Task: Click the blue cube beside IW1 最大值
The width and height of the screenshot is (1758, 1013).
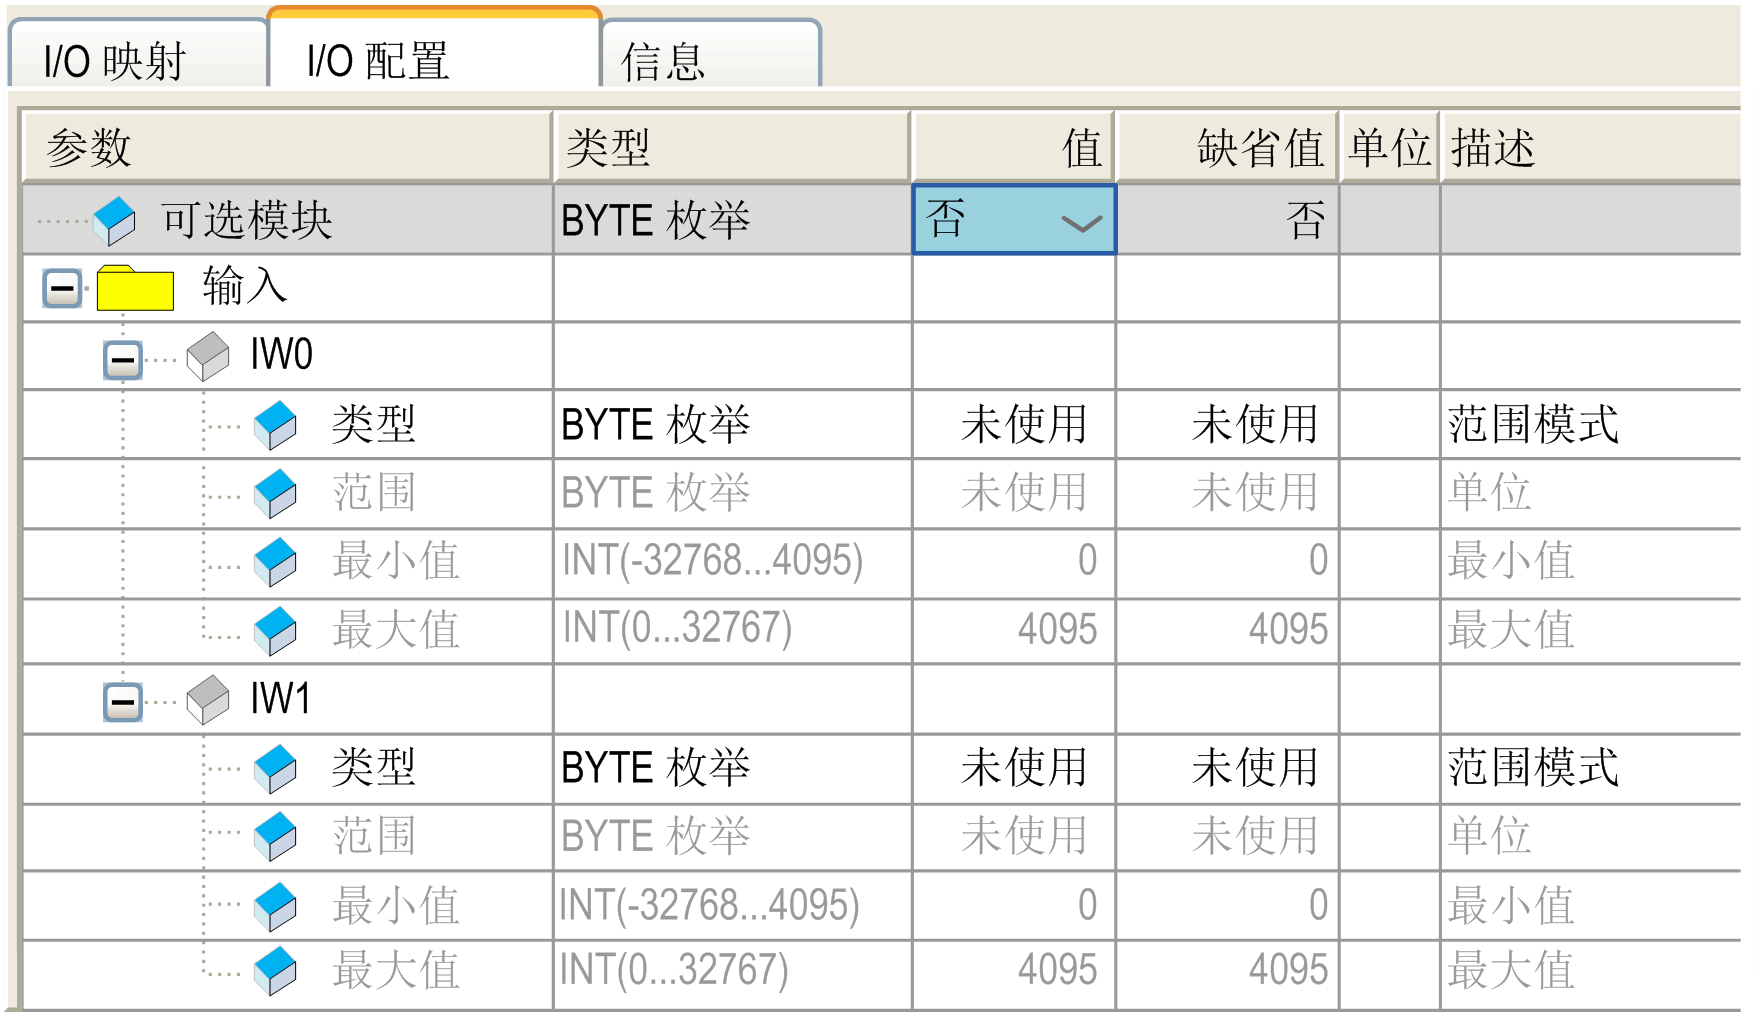Action: pos(275,971)
